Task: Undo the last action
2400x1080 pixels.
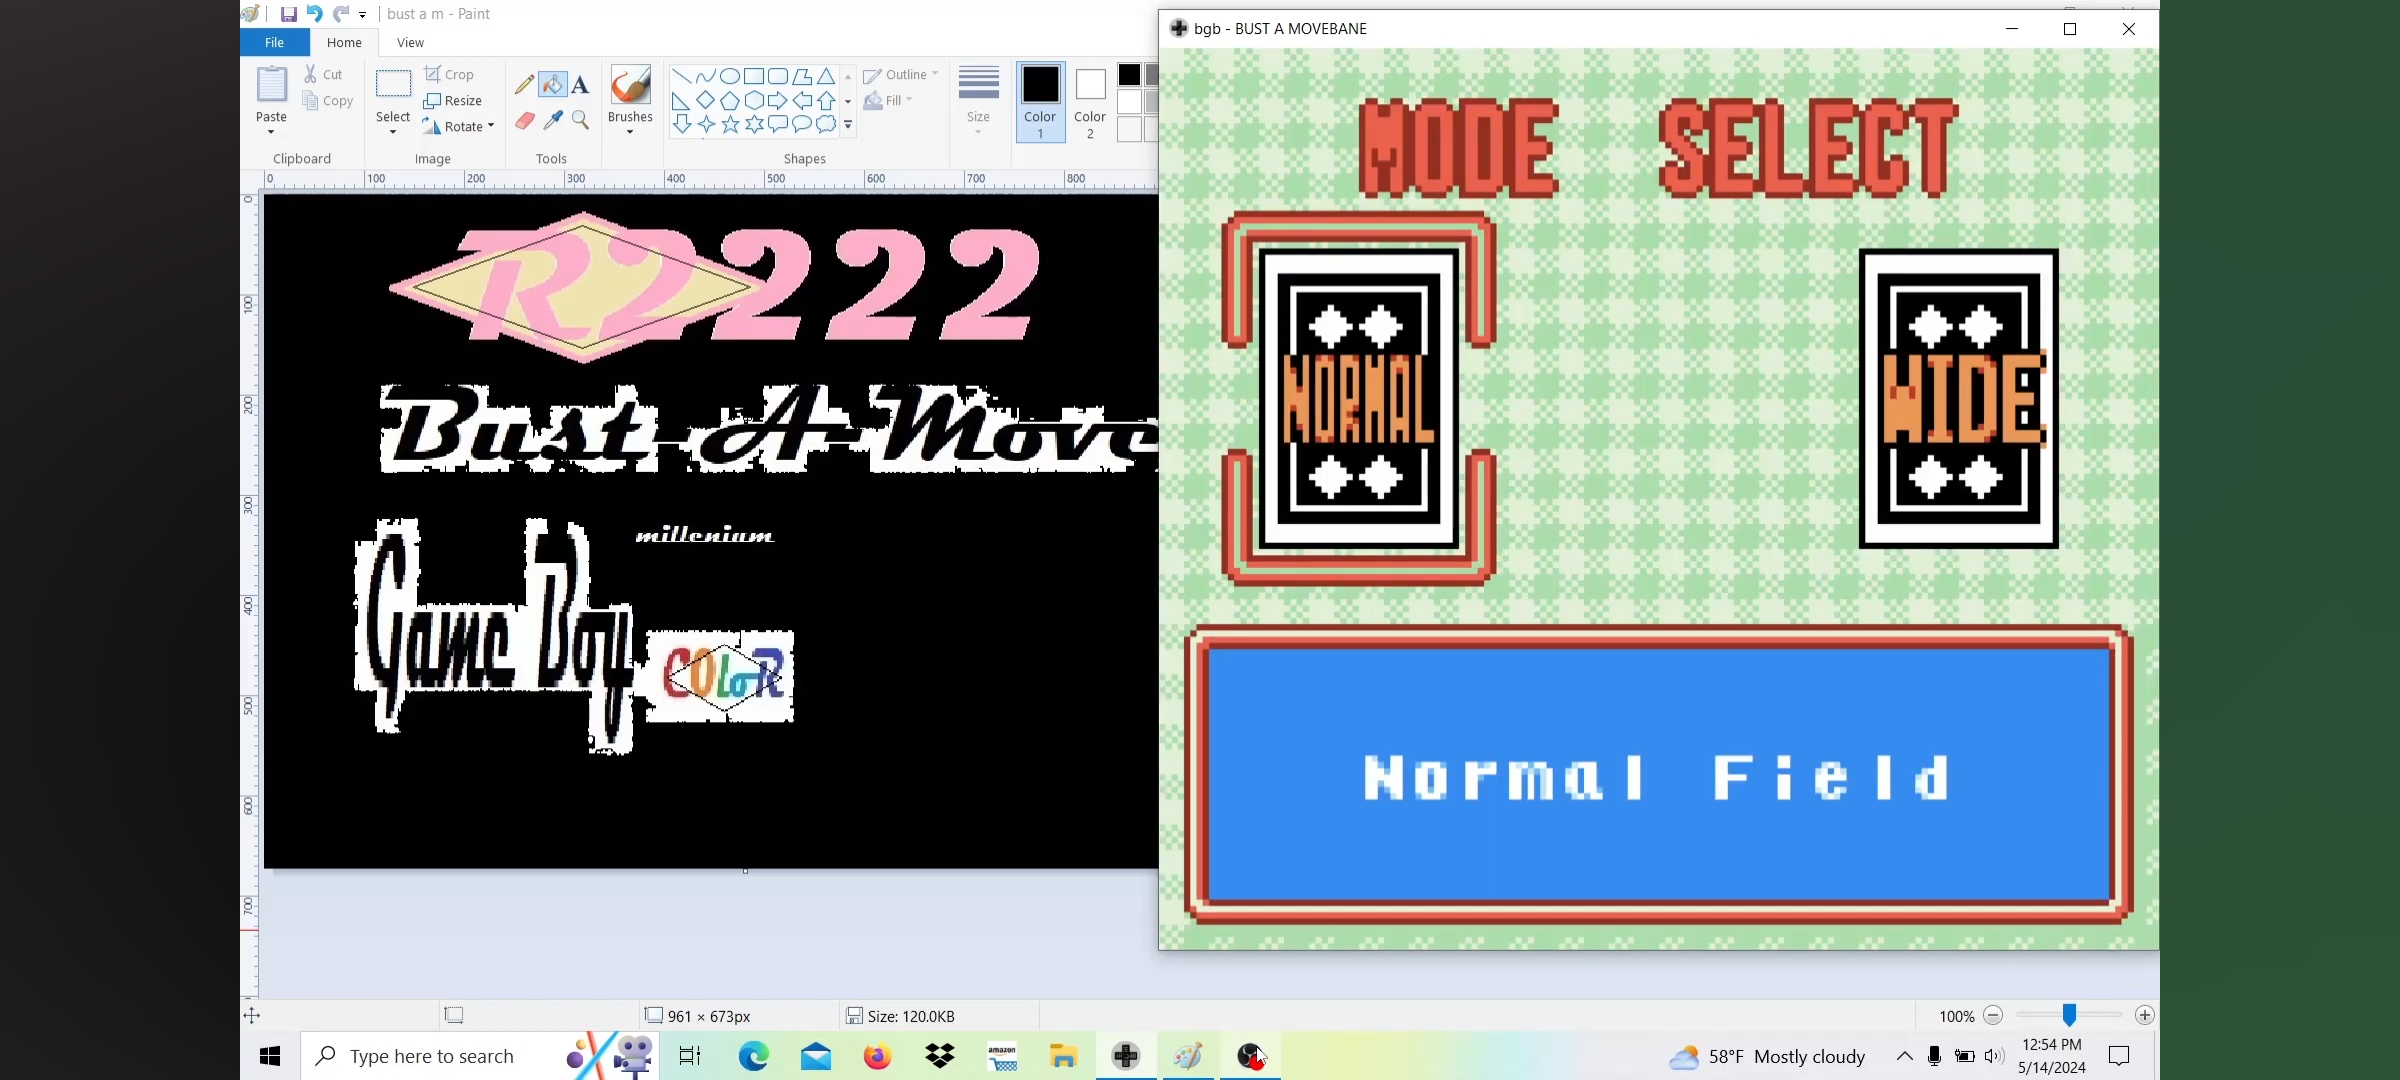Action: point(314,14)
